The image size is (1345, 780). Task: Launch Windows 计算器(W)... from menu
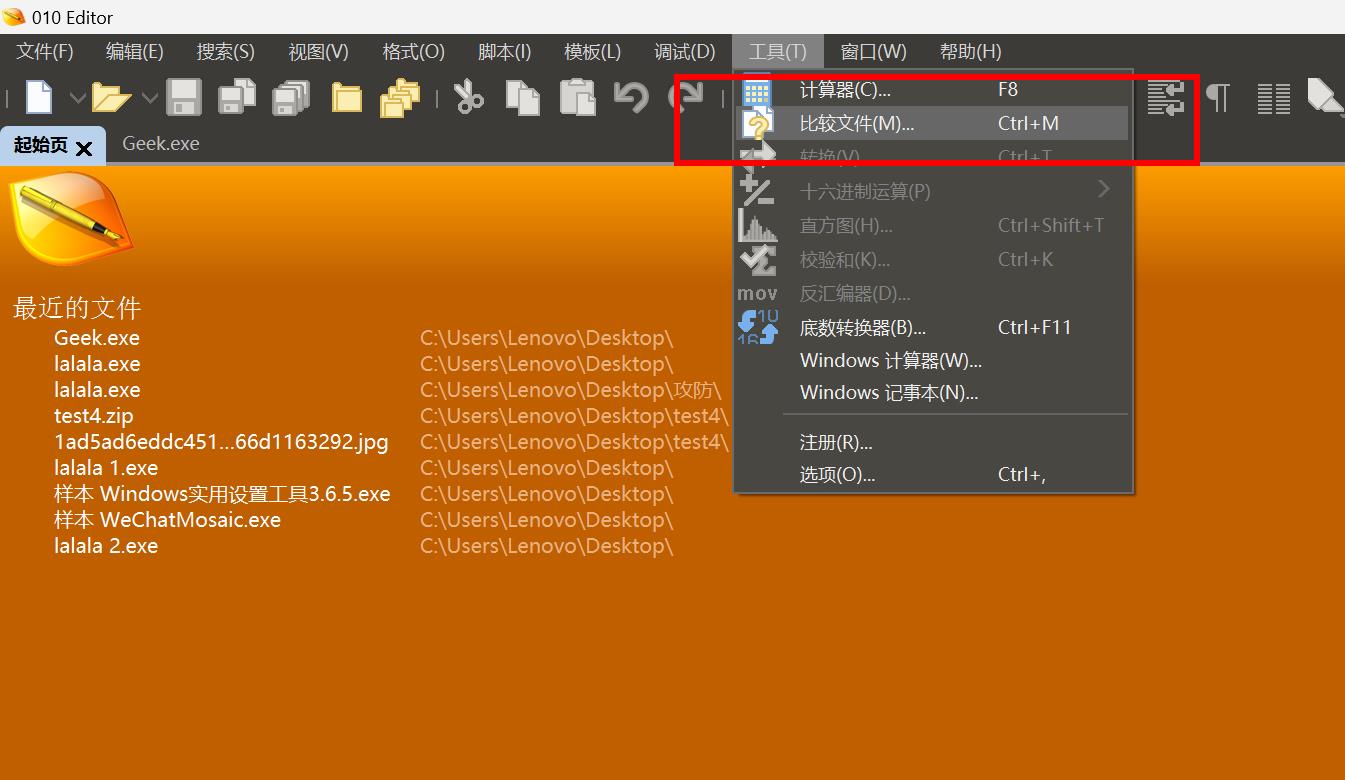(x=932, y=360)
